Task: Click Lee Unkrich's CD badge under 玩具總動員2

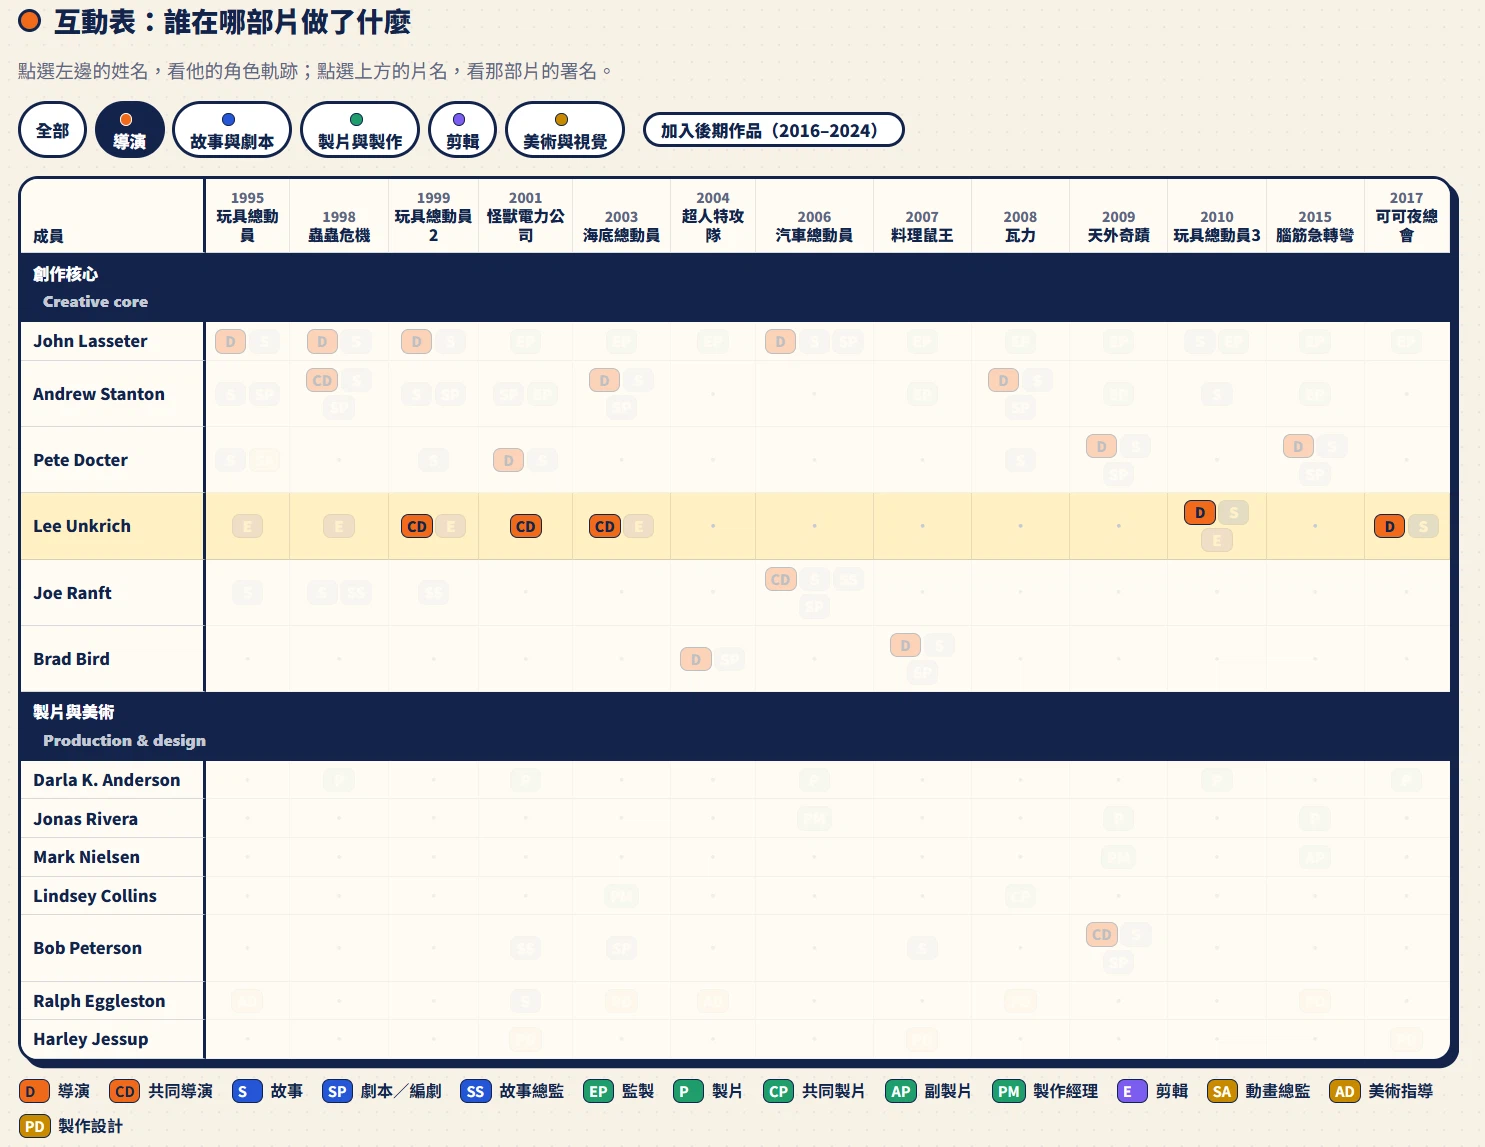Action: pyautogui.click(x=417, y=526)
